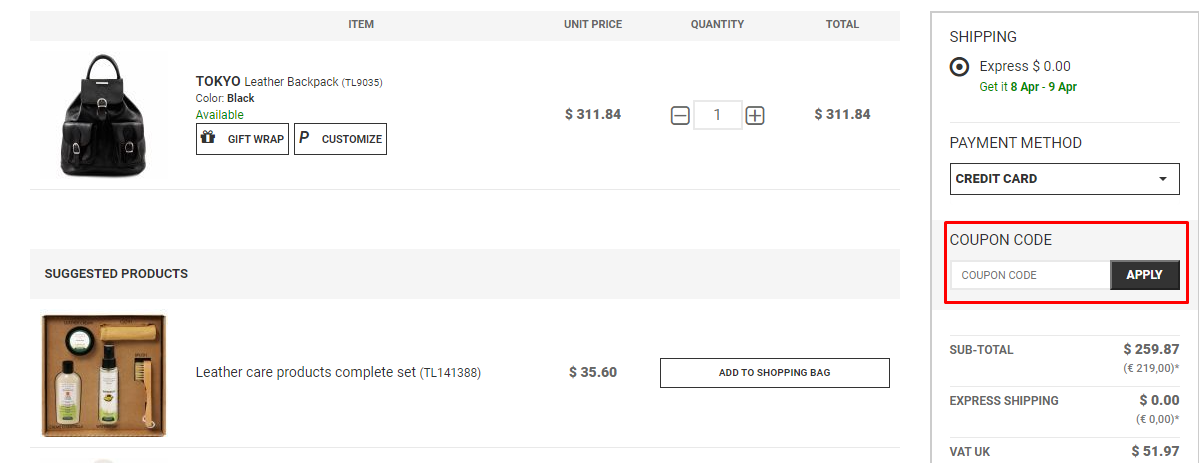Screen dimensions: 1199x463
Task: Click the Unit Price column header
Action: tap(593, 24)
